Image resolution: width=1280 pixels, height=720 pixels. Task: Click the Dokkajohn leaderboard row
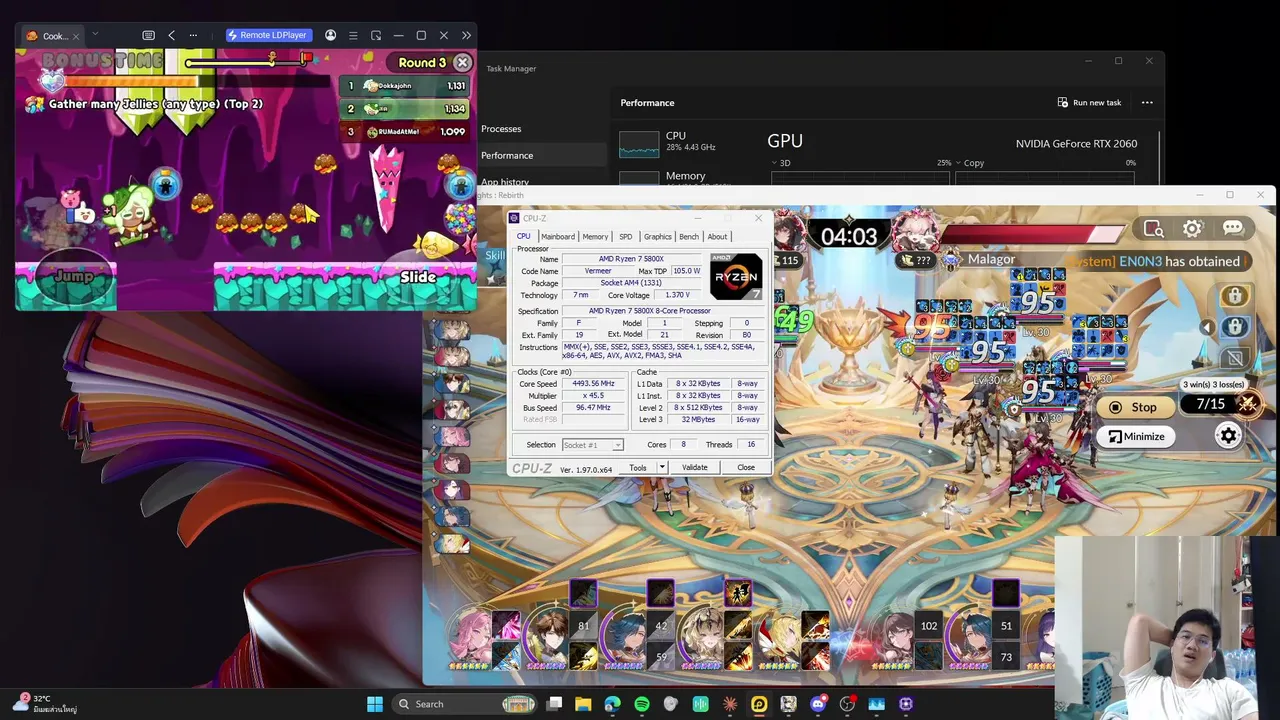click(405, 86)
